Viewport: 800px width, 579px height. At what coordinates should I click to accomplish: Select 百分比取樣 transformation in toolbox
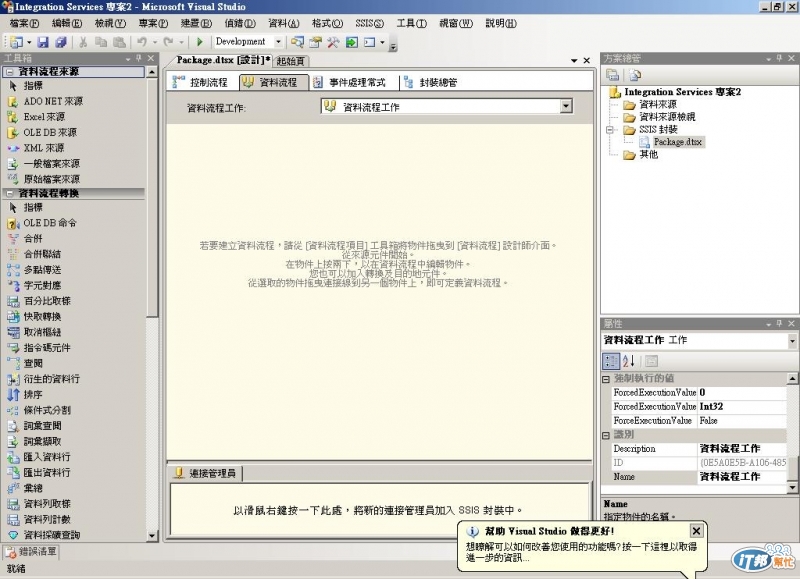pyautogui.click(x=39, y=301)
